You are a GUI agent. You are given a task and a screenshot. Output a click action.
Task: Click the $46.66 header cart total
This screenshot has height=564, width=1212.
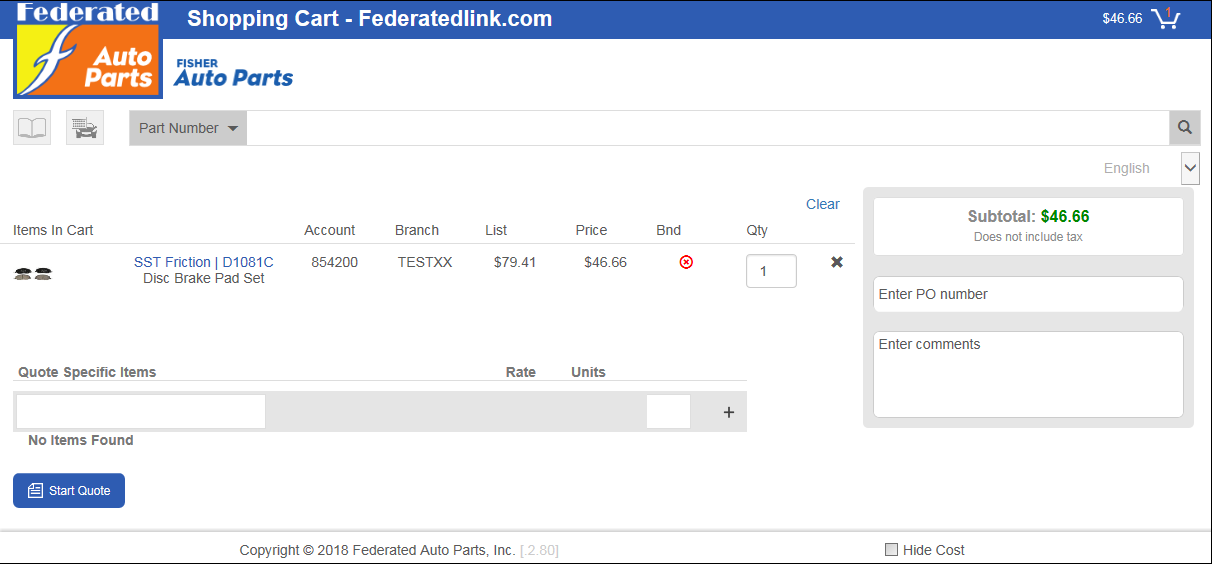tap(1122, 18)
